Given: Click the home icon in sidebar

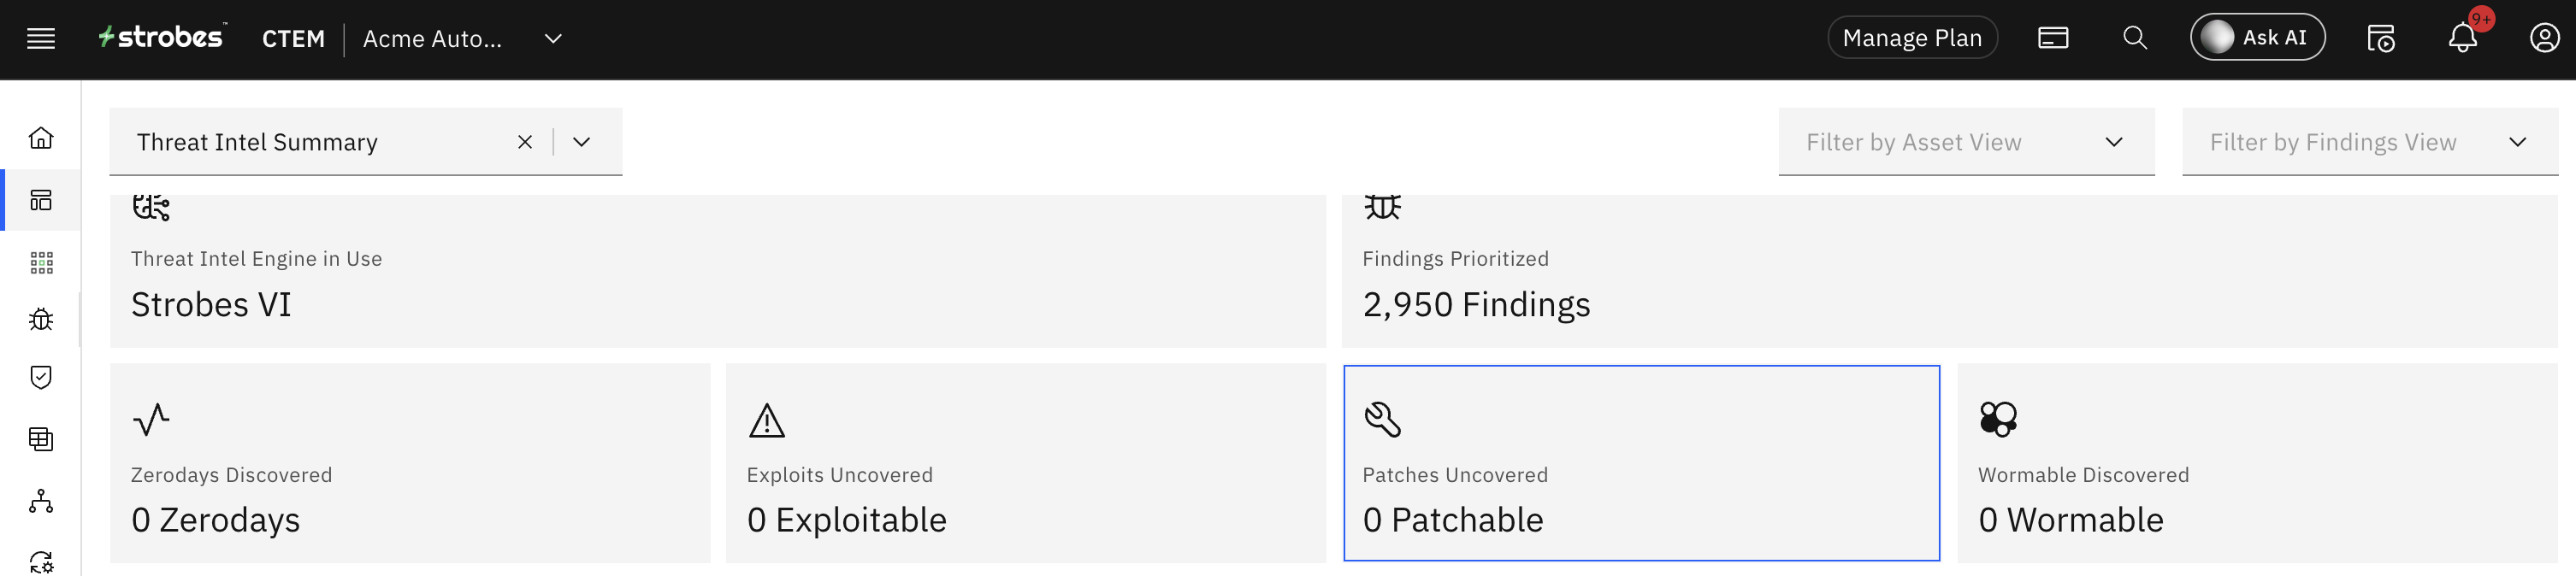Looking at the screenshot, I should tap(41, 138).
